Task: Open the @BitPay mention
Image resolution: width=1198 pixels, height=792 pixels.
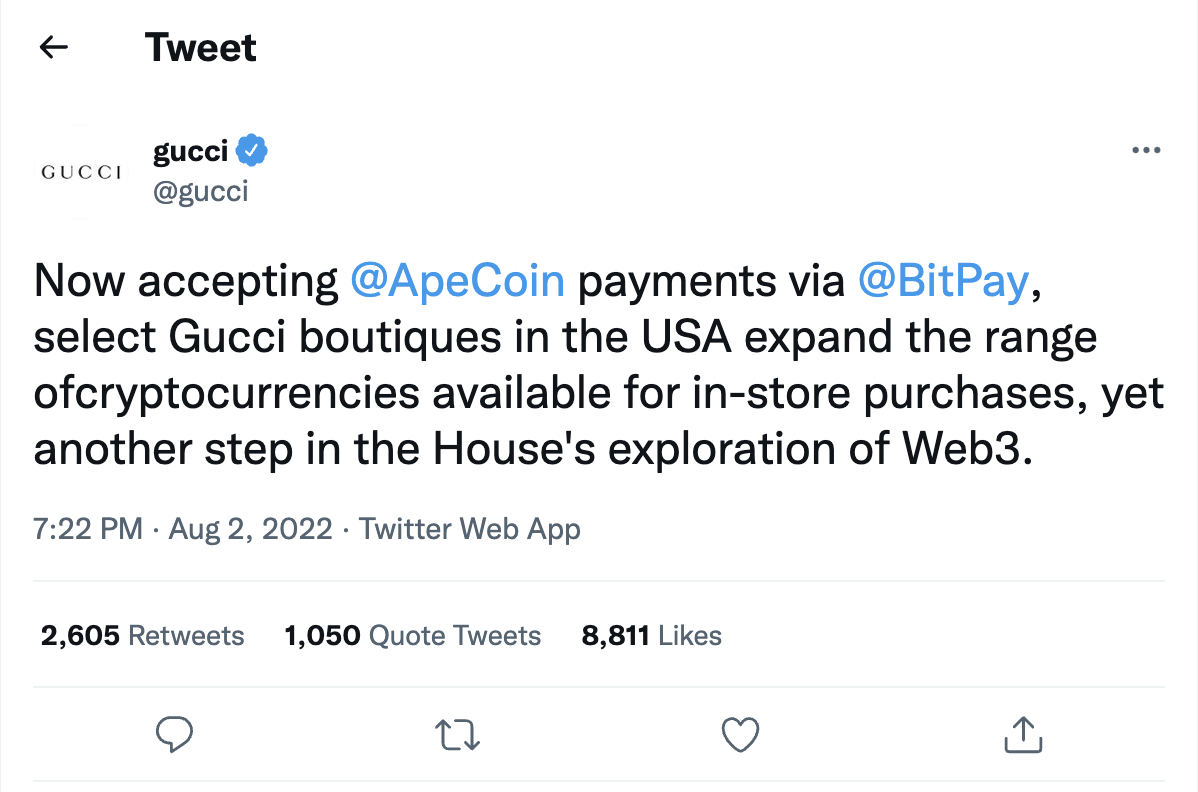Action: tap(944, 280)
